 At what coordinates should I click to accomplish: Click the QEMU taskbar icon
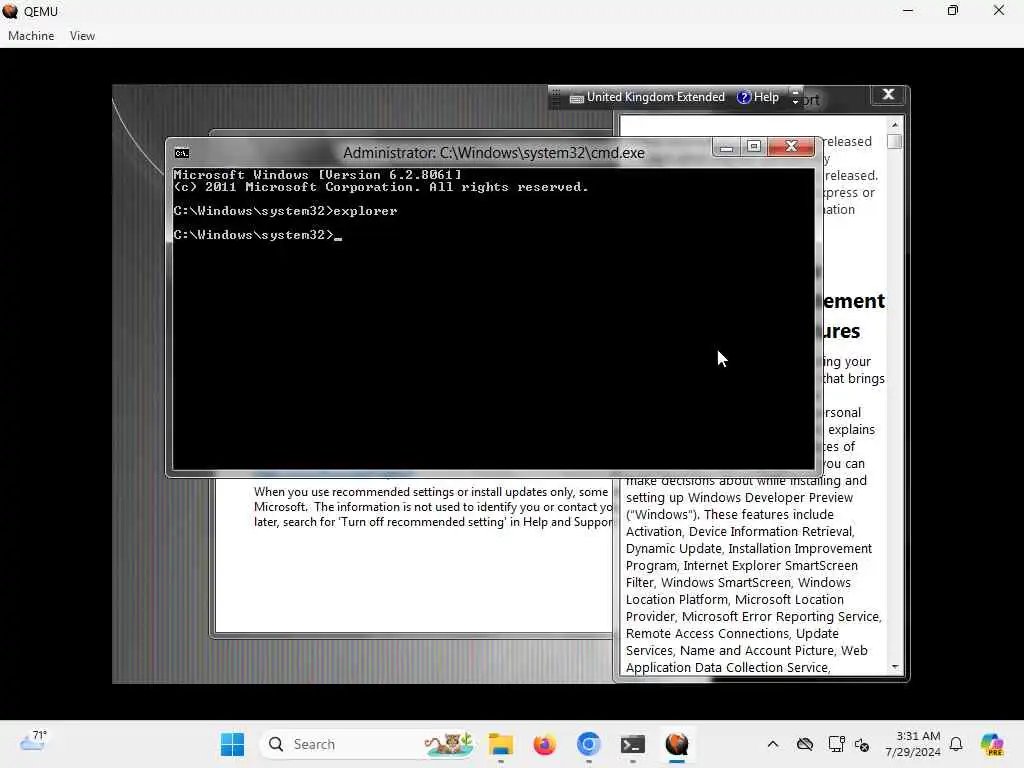pos(677,744)
